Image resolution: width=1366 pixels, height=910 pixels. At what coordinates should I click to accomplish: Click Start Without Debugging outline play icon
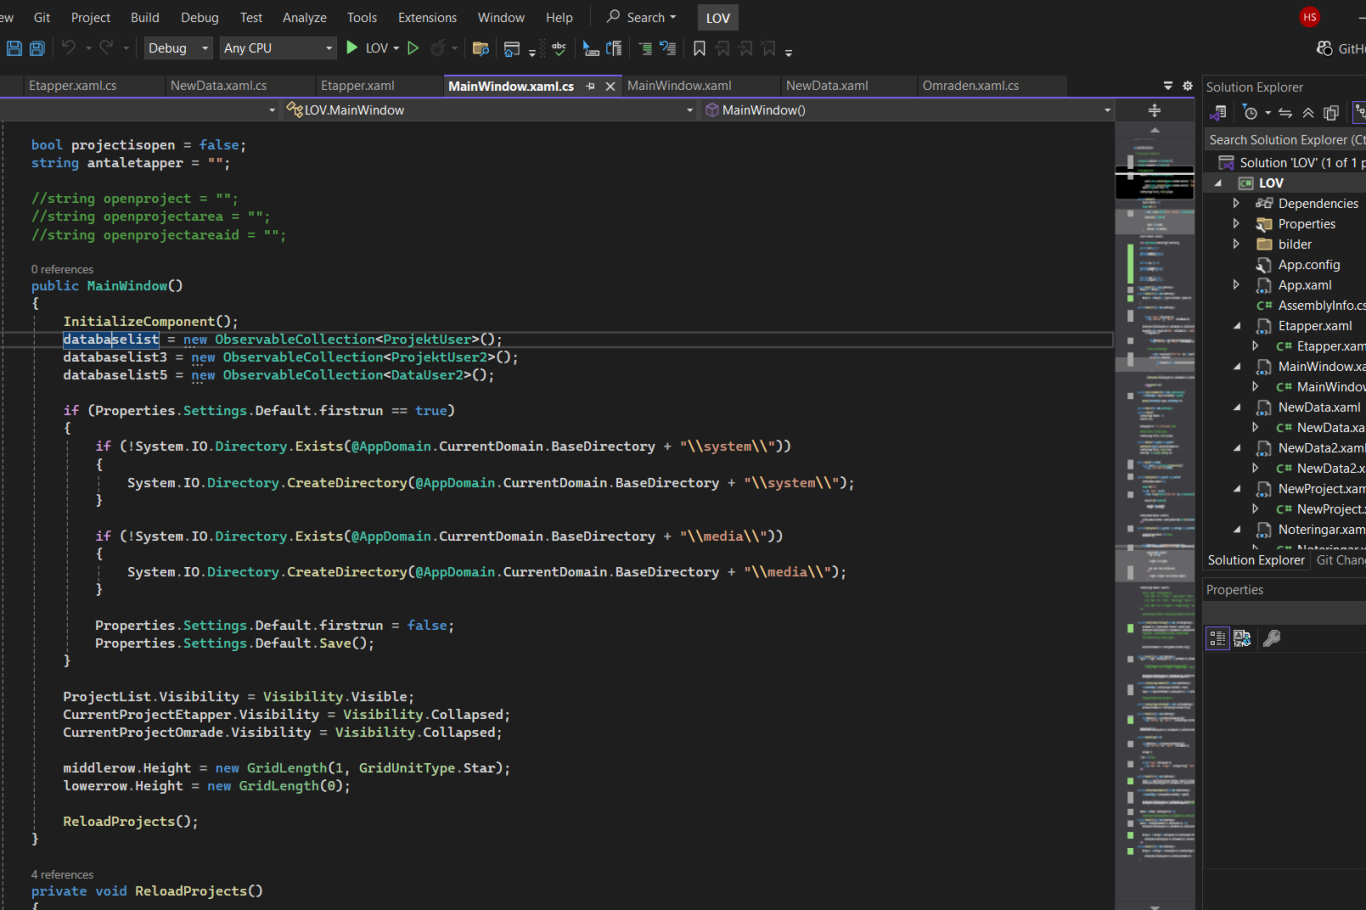tap(413, 48)
